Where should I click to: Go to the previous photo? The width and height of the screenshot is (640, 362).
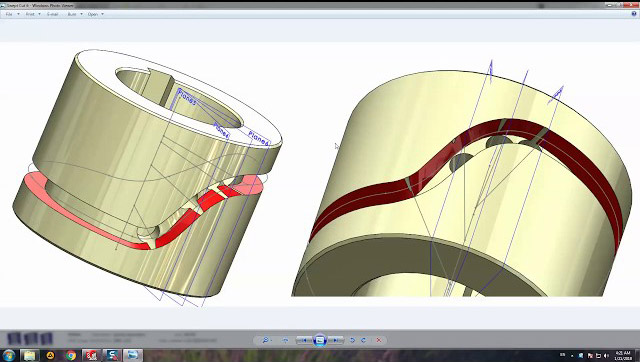click(x=304, y=340)
